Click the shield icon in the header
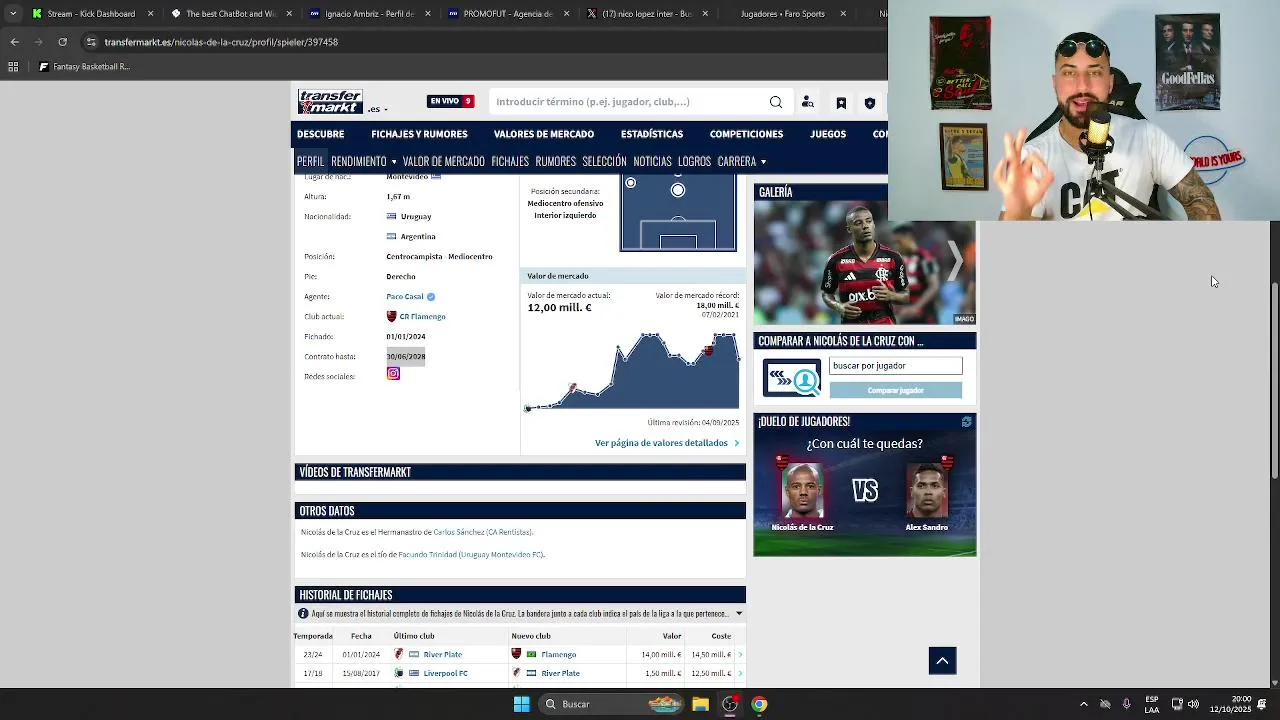 870,102
